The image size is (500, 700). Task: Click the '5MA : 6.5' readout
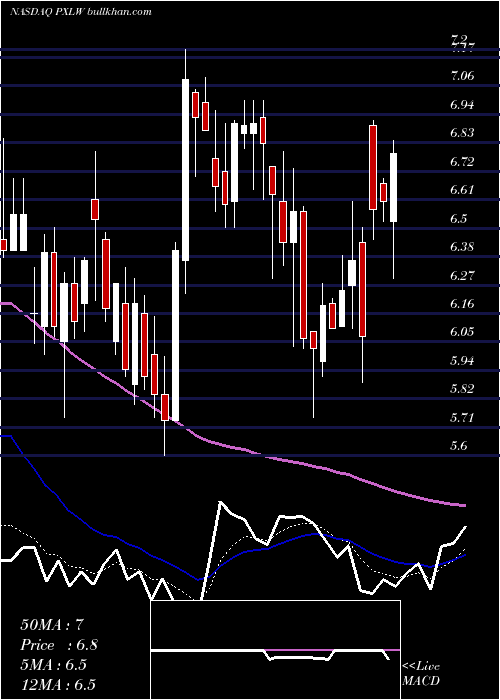[53, 665]
